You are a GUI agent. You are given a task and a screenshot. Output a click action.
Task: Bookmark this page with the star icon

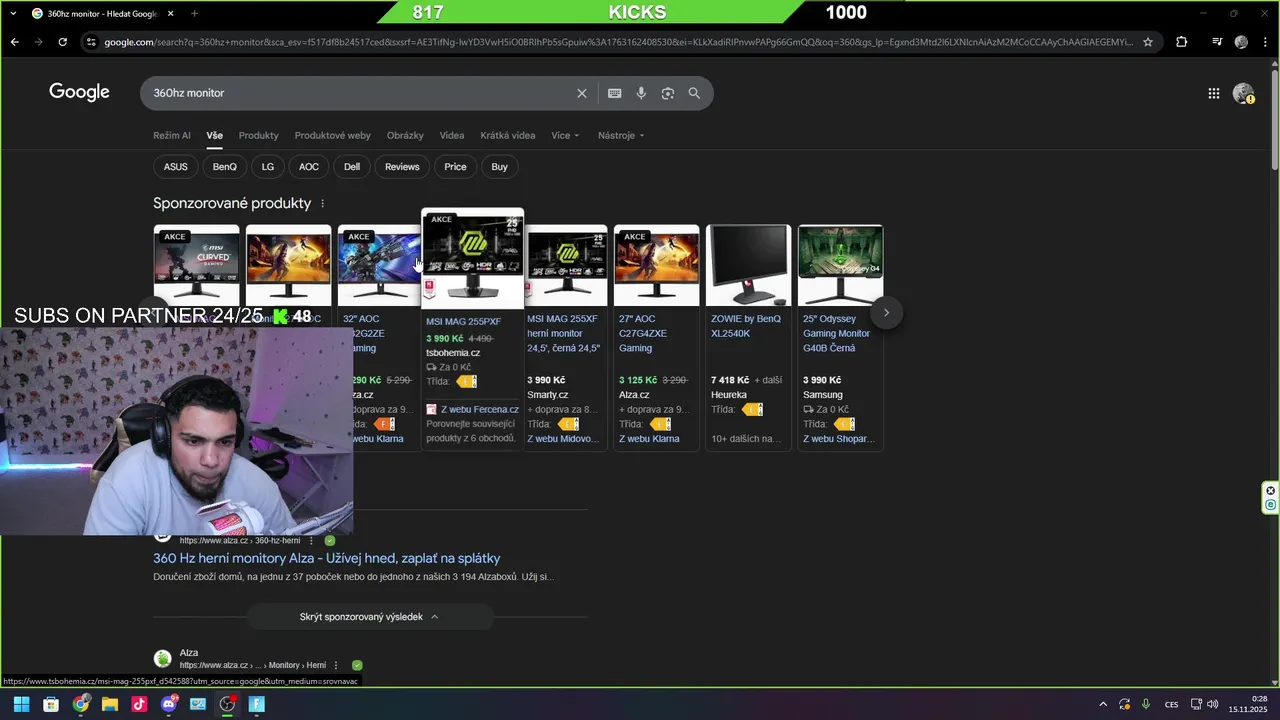click(1148, 42)
